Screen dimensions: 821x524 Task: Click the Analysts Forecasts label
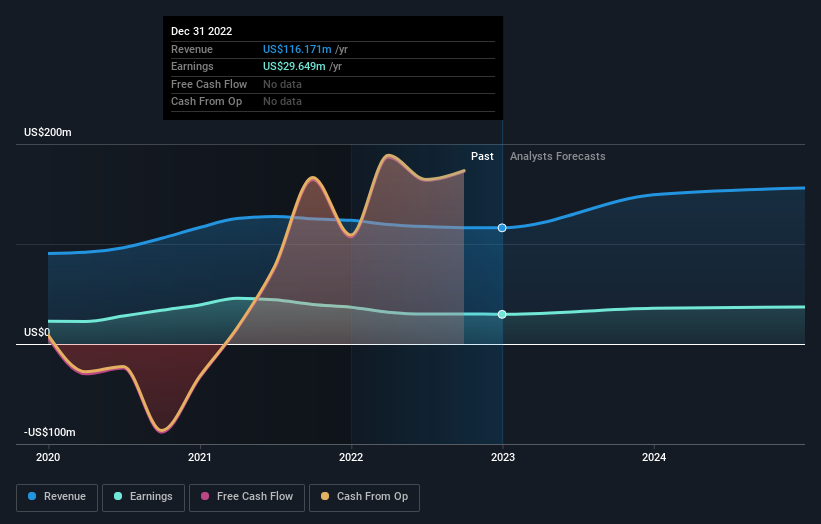[558, 157]
